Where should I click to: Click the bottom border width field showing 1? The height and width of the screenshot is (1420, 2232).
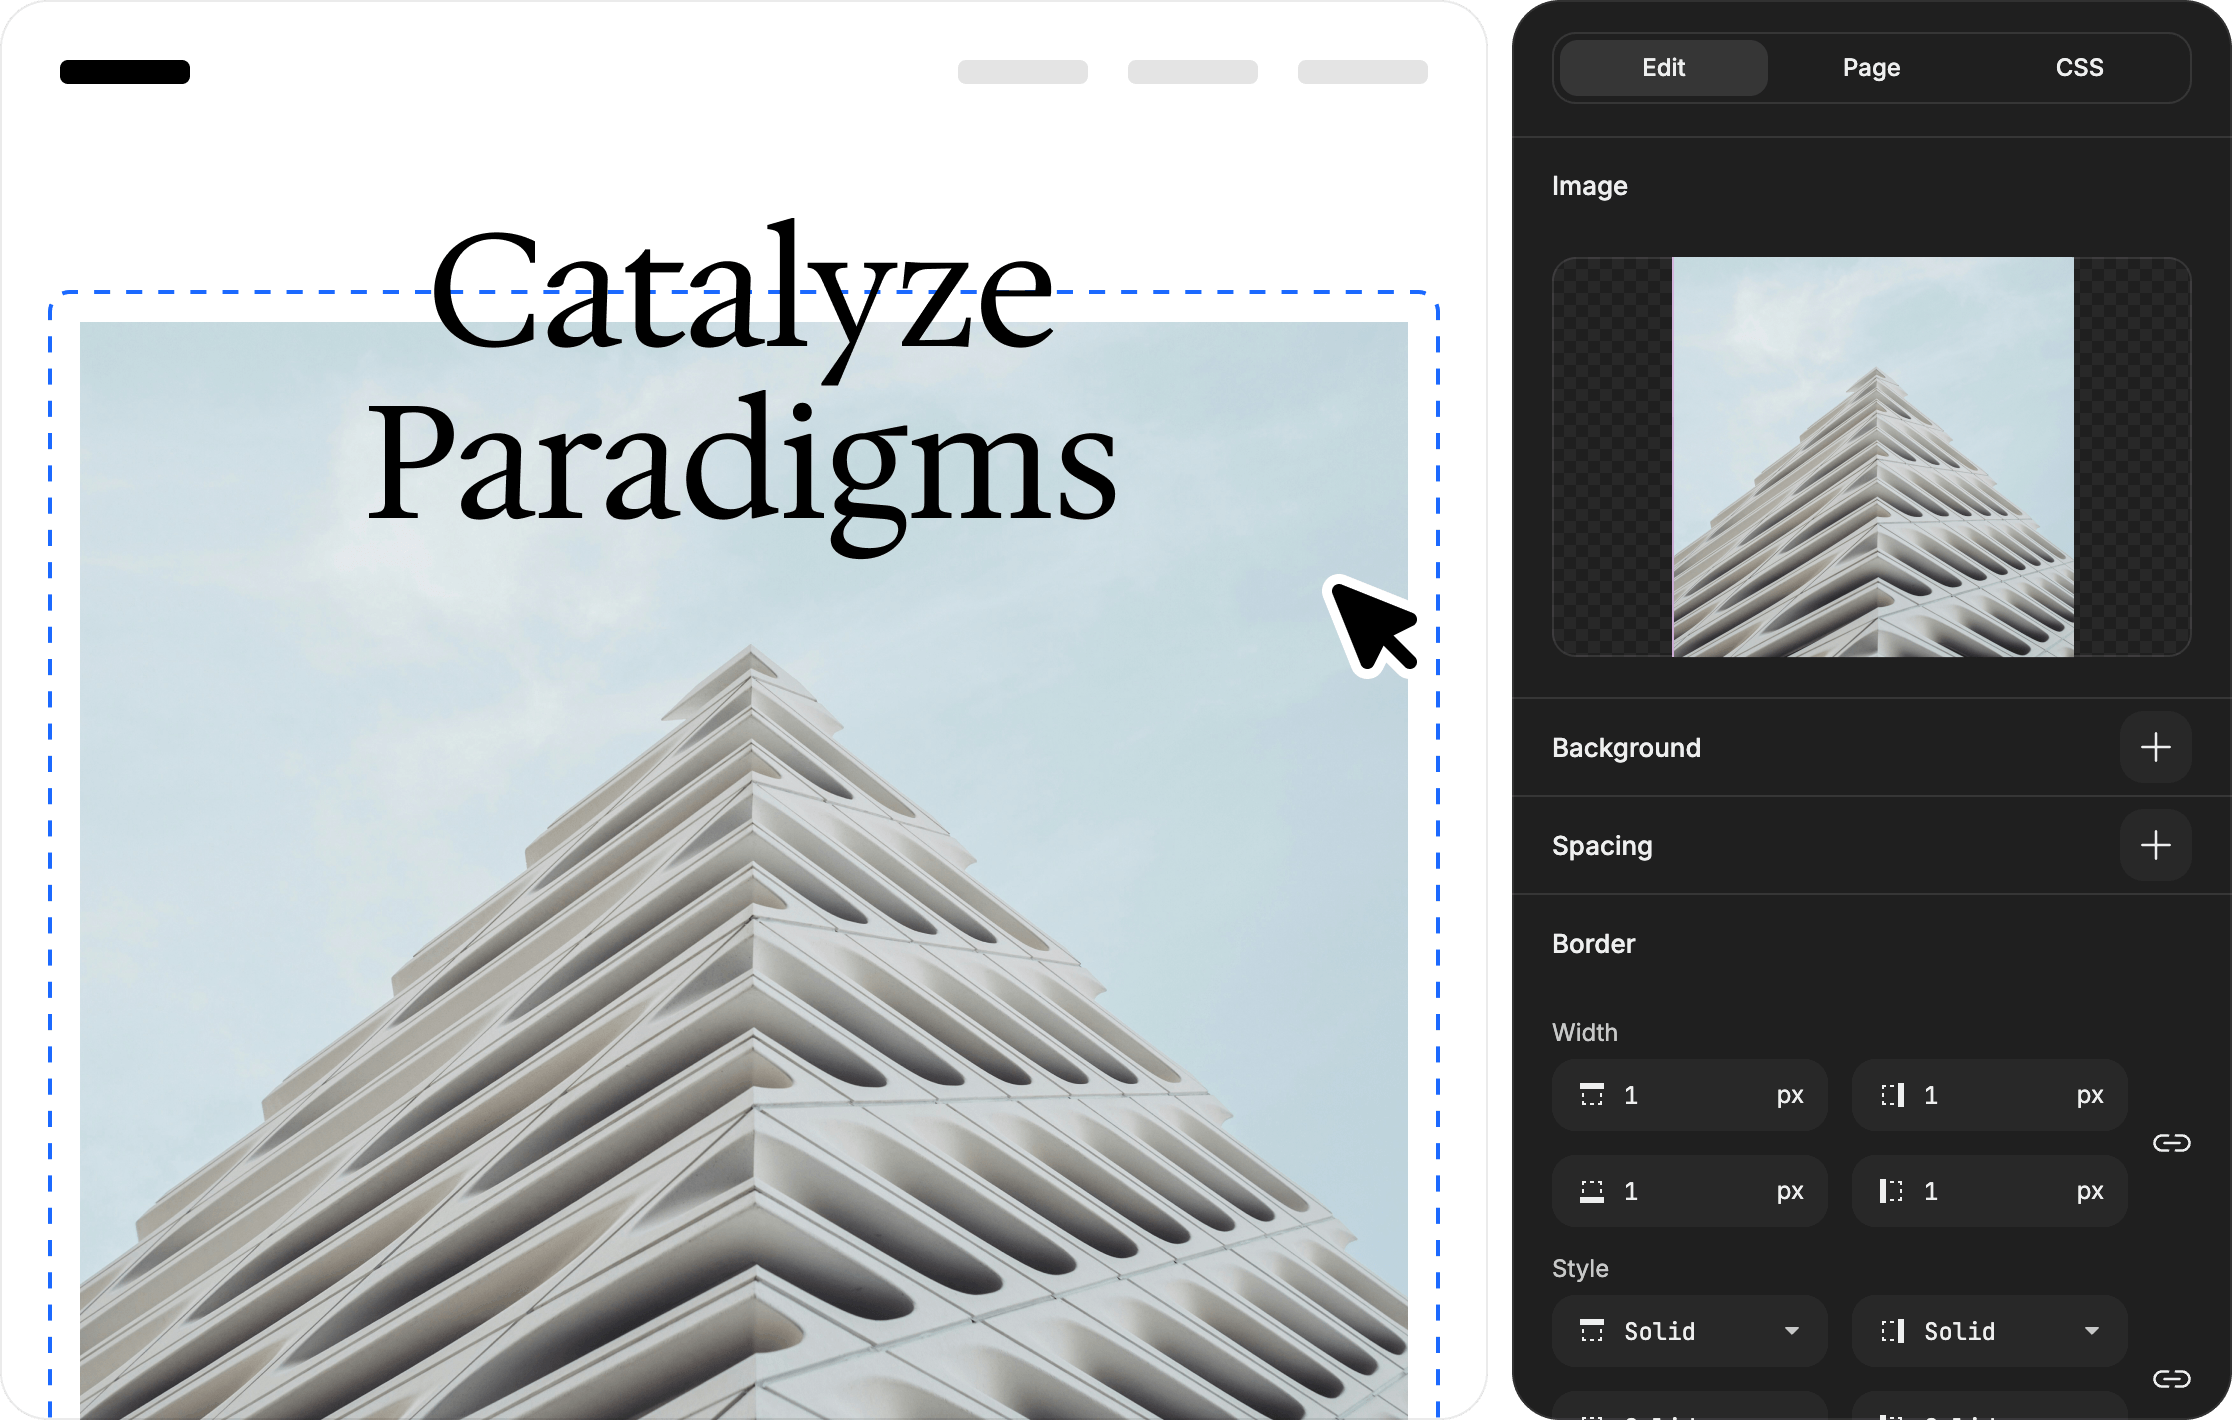click(x=1689, y=1191)
